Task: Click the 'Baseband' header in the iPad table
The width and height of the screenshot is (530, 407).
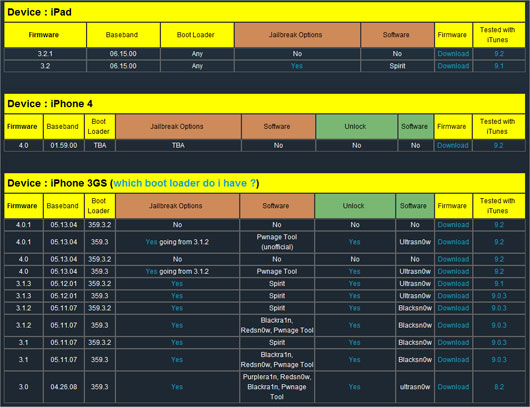Action: point(123,35)
